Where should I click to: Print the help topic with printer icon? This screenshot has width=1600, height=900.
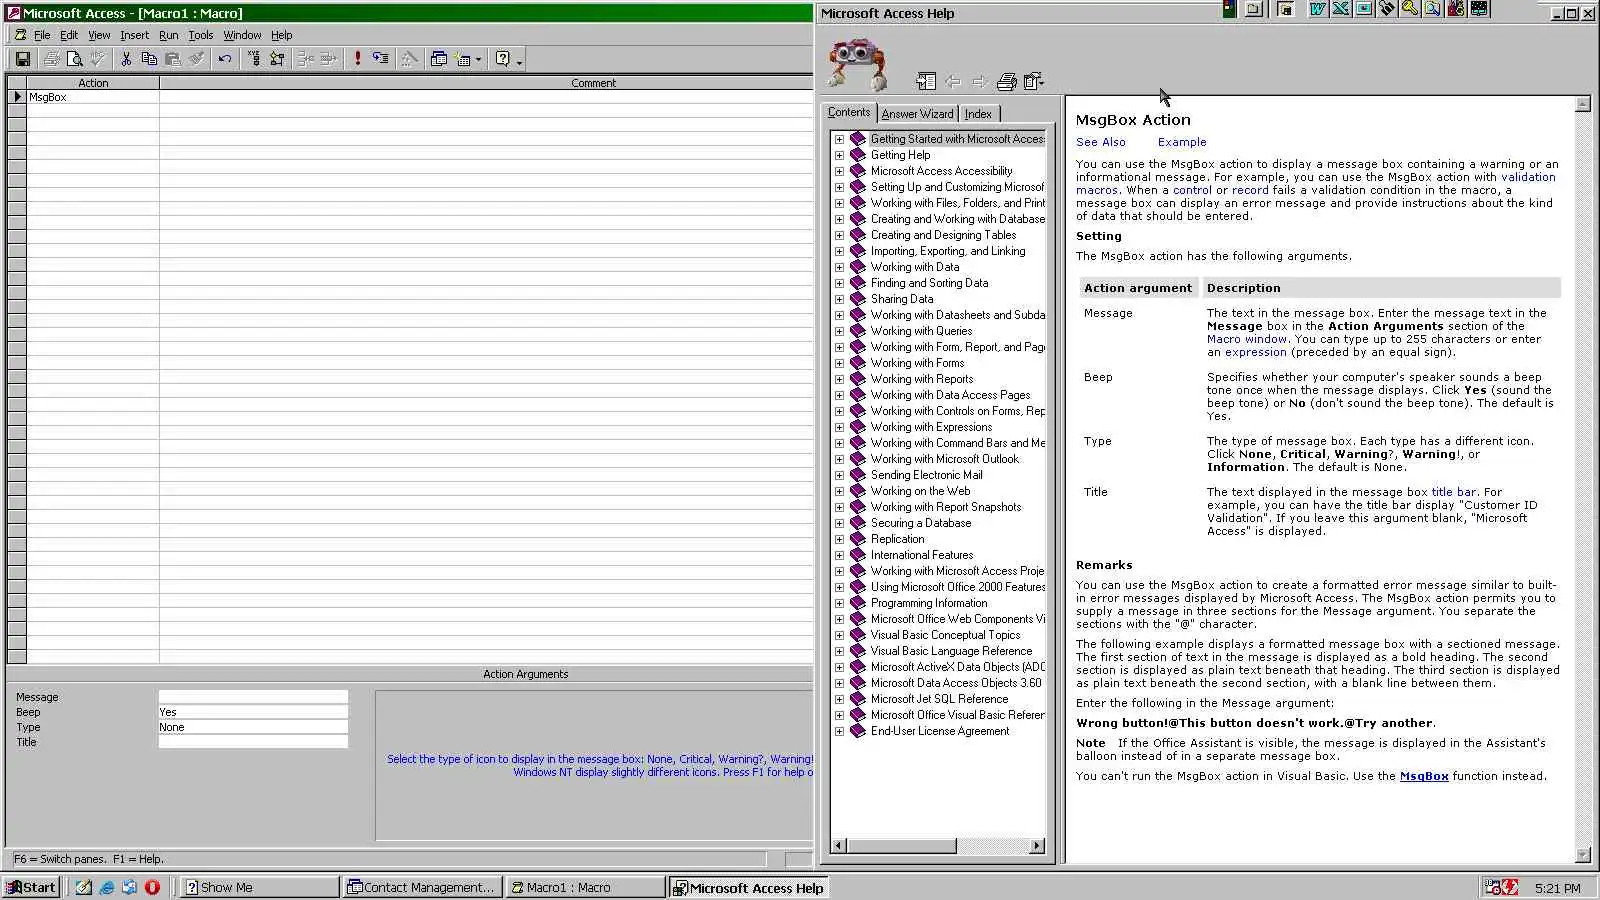pos(1007,82)
